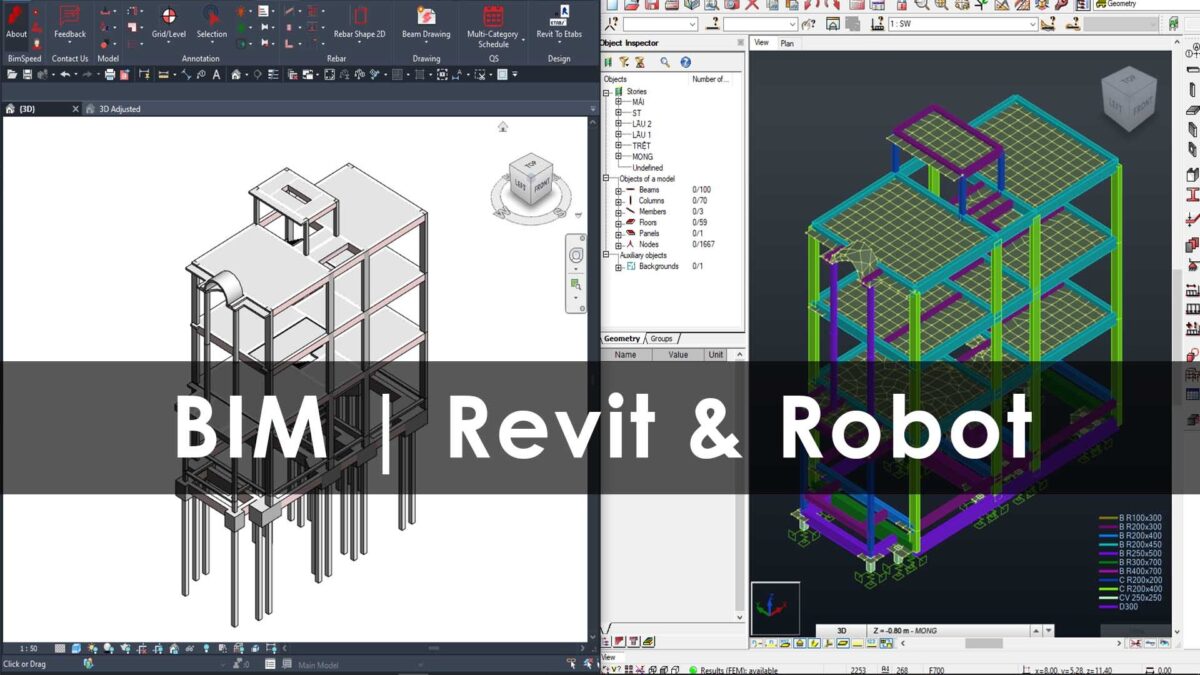Click the blue help icon in Object Inspector
1200x675 pixels.
686,62
